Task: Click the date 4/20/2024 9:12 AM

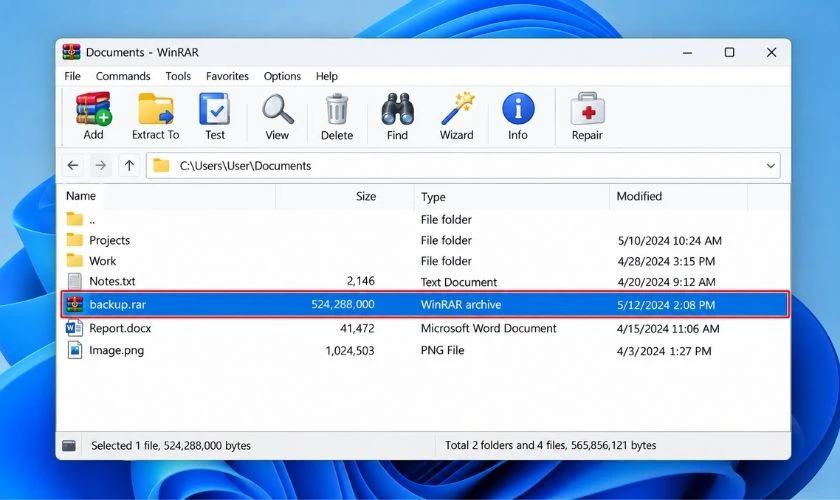Action: 666,282
